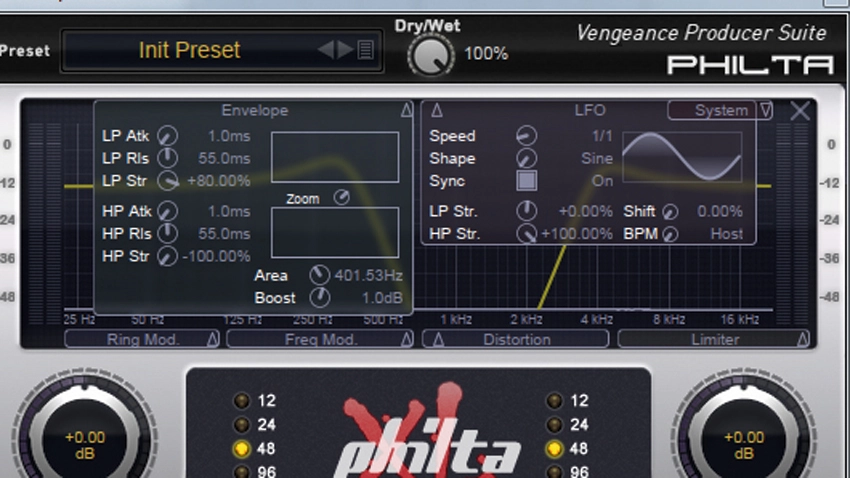Expand the Distortion section
Viewport: 850px width, 478px height.
tap(516, 339)
